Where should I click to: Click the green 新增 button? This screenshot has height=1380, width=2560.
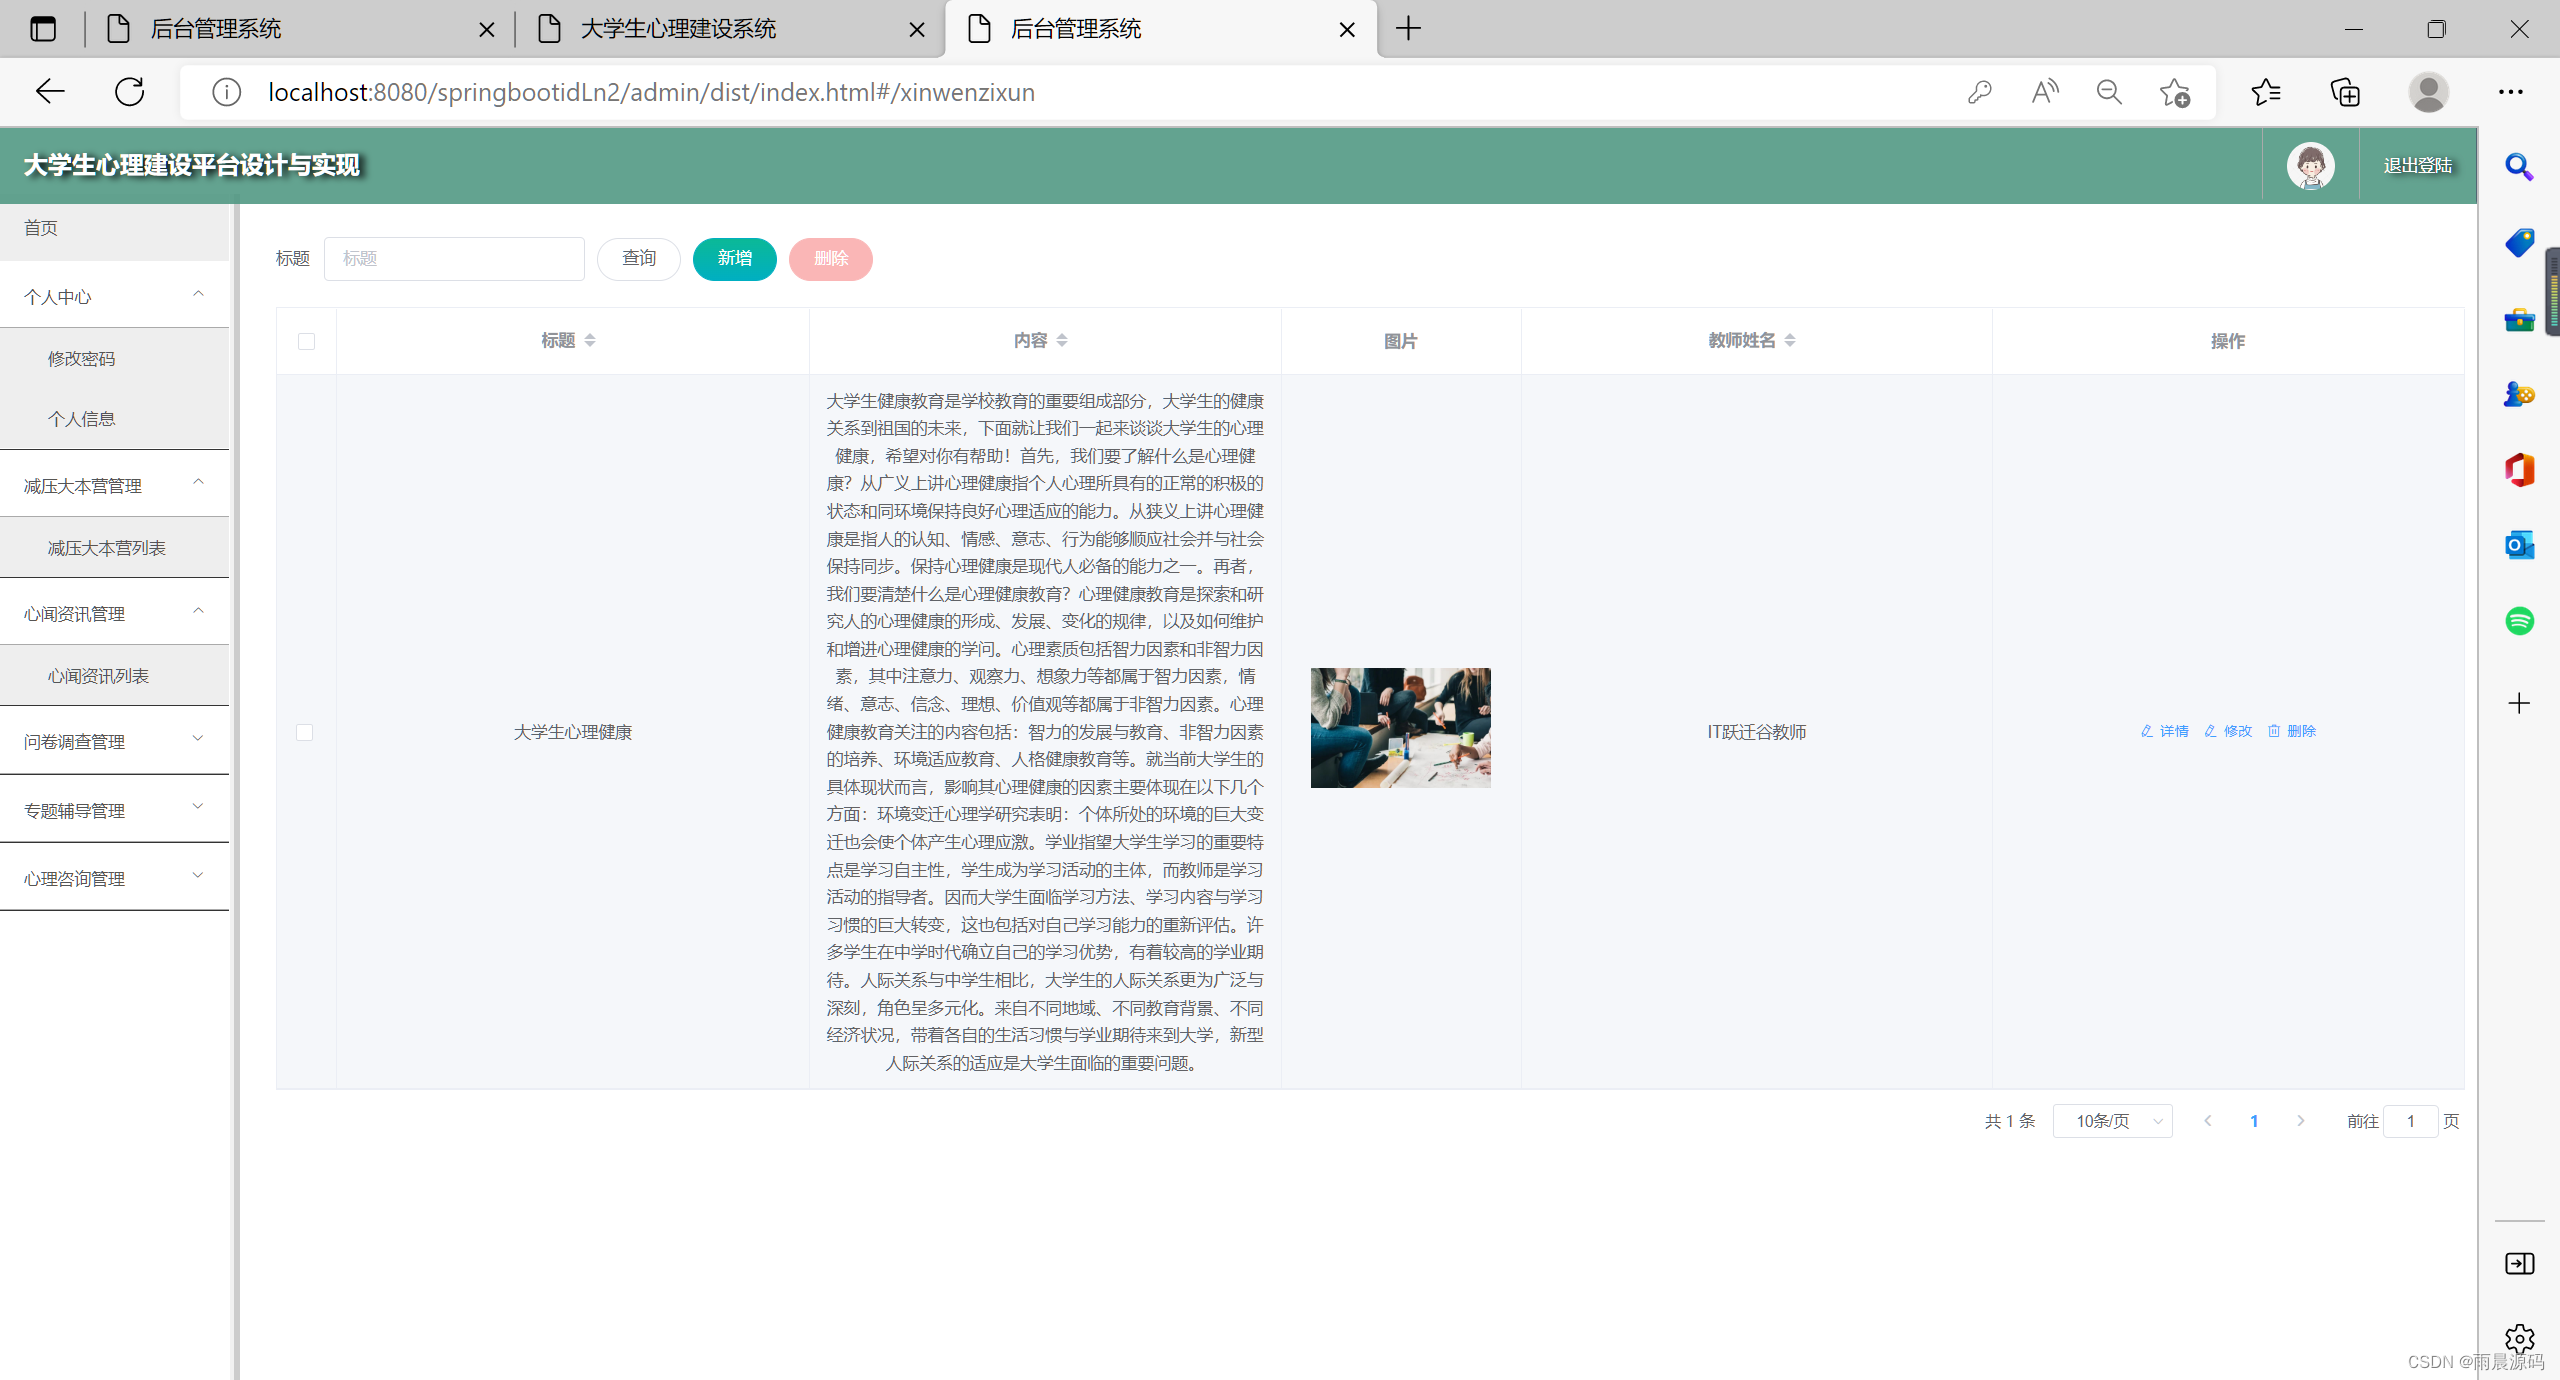(734, 259)
